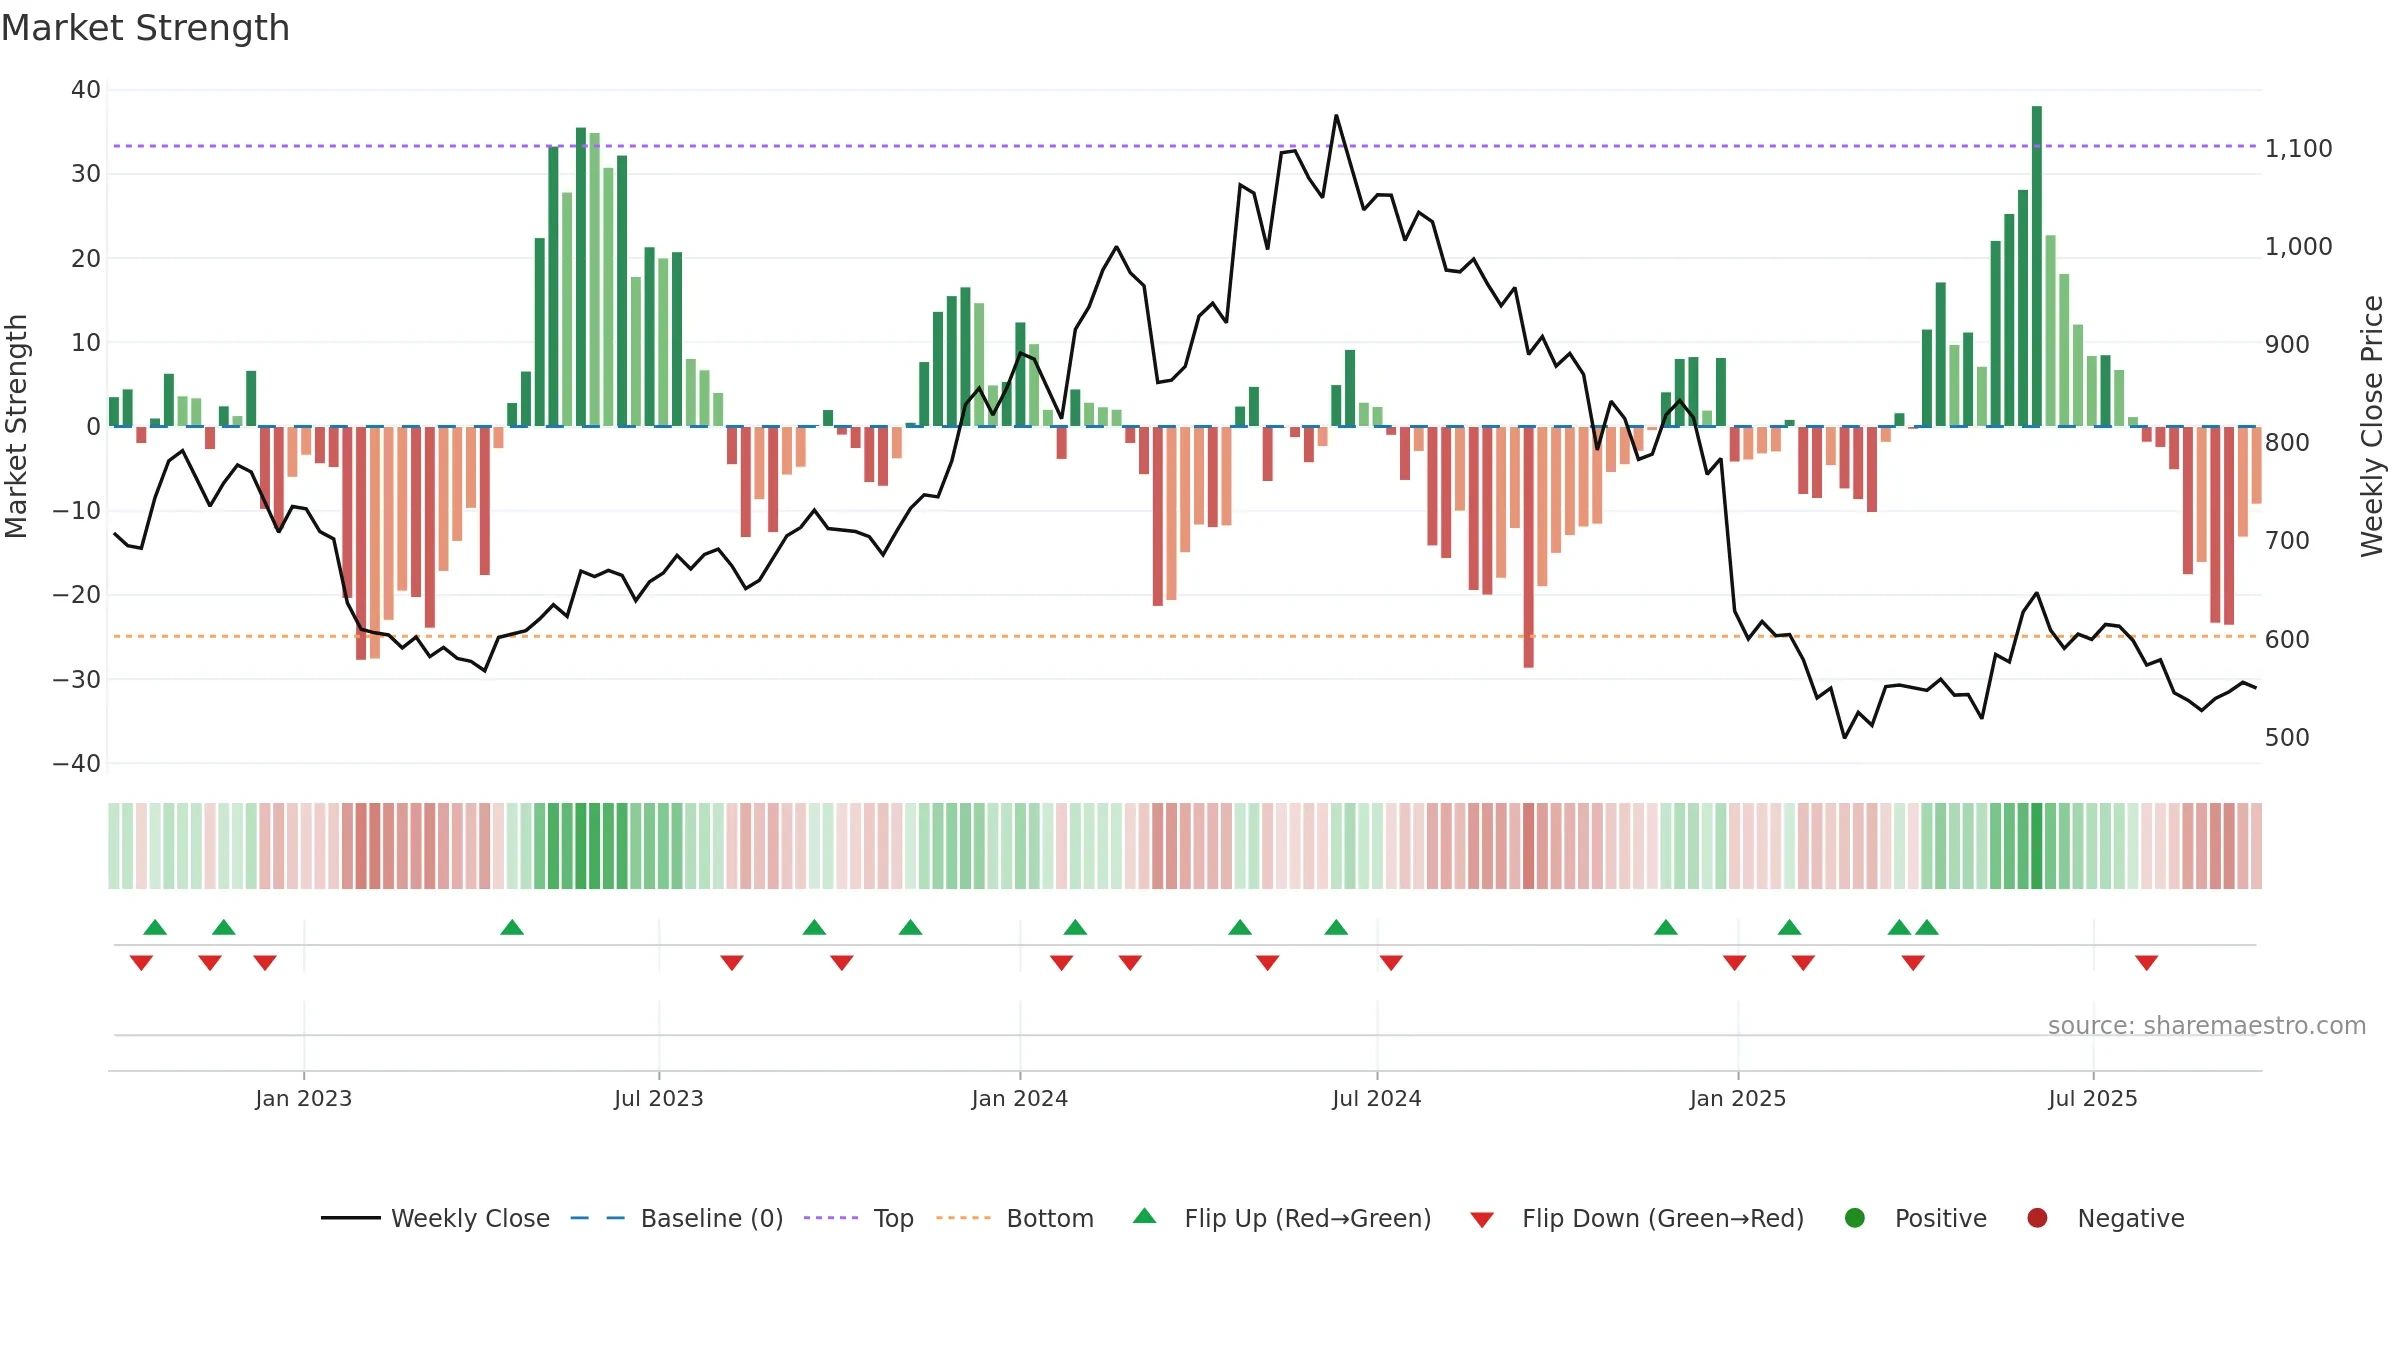Click the tallest green bar near 38
2400x1350 pixels.
(x=2037, y=266)
